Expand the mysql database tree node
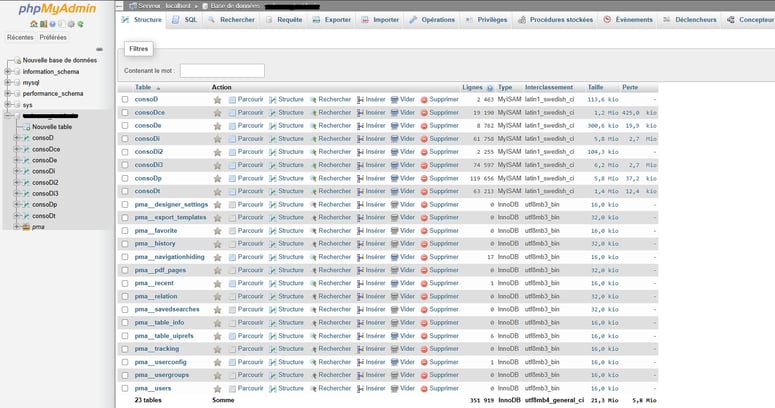 [7, 83]
